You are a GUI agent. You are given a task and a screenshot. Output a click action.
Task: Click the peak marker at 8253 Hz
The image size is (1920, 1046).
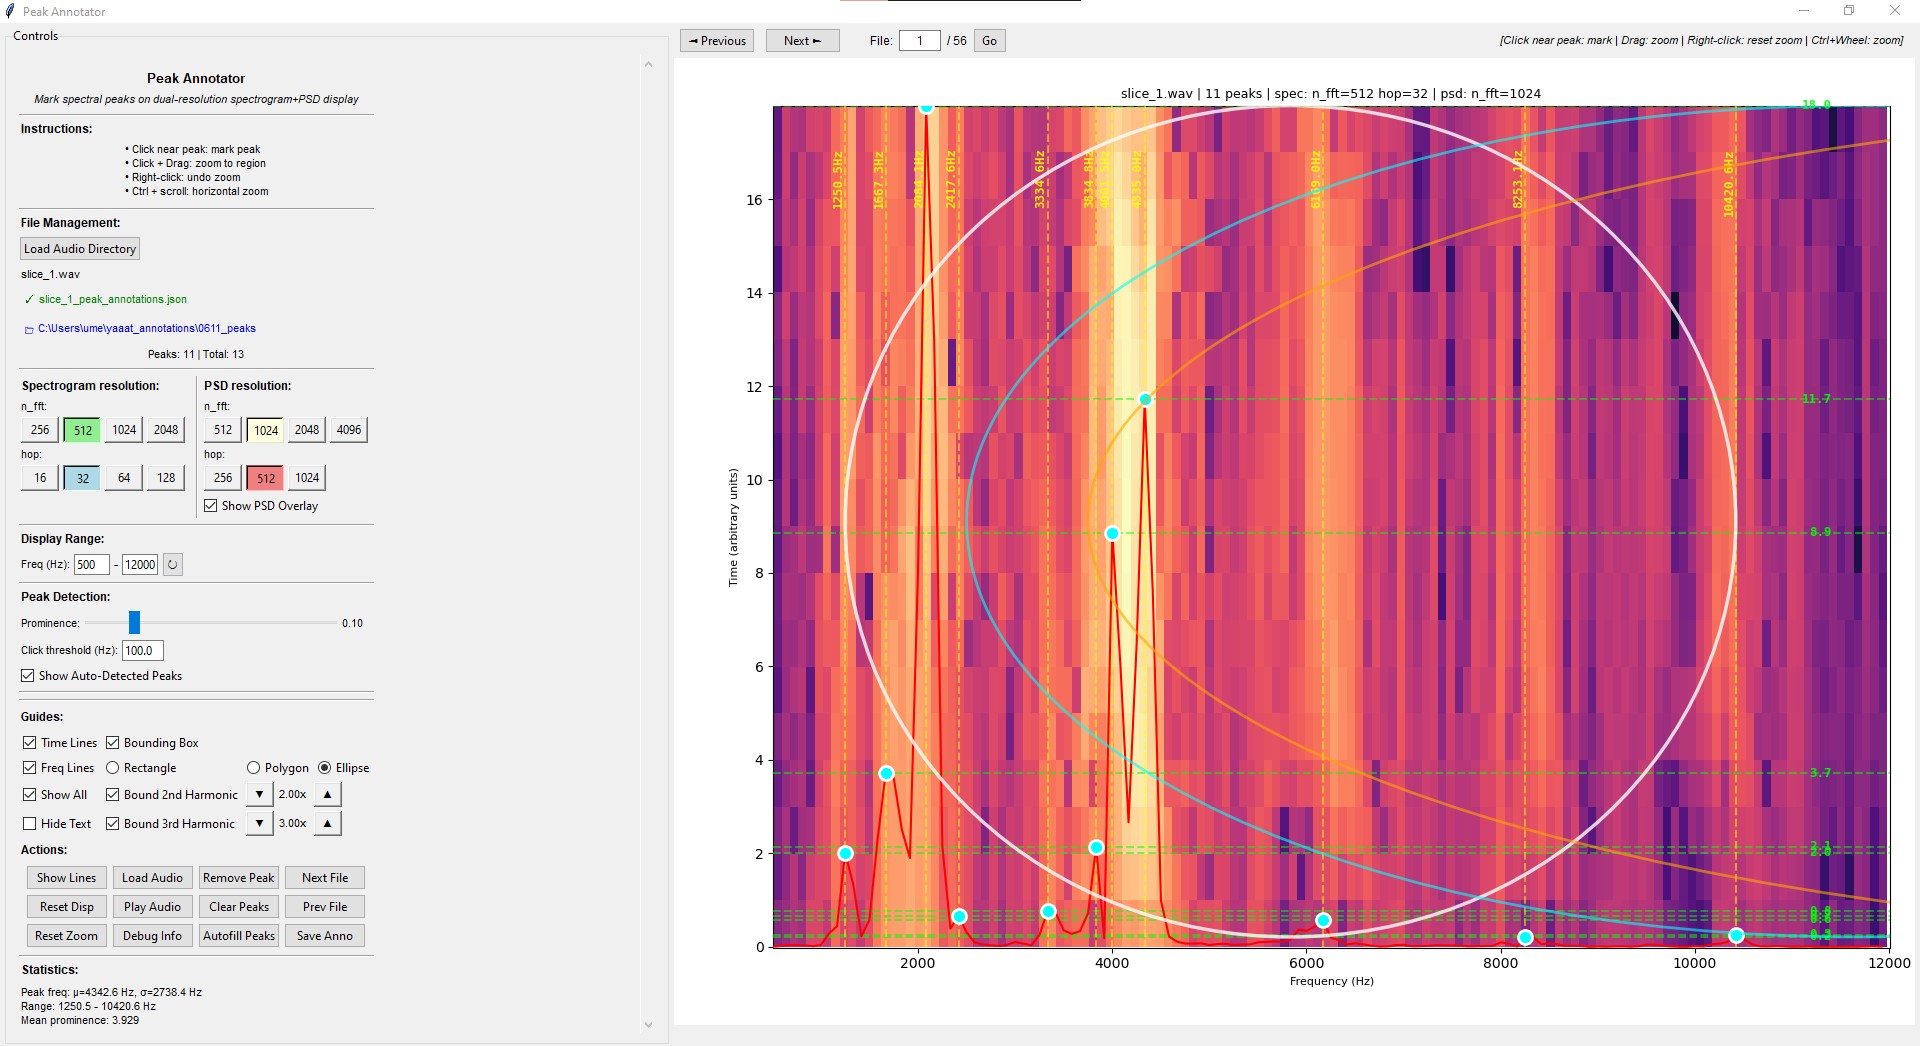[1525, 938]
